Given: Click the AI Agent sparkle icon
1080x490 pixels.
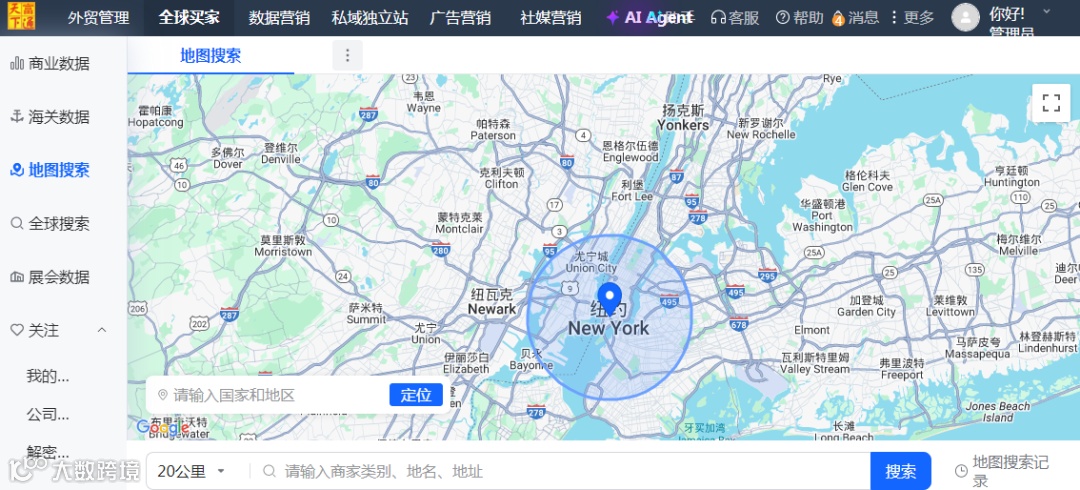Looking at the screenshot, I should (x=612, y=18).
